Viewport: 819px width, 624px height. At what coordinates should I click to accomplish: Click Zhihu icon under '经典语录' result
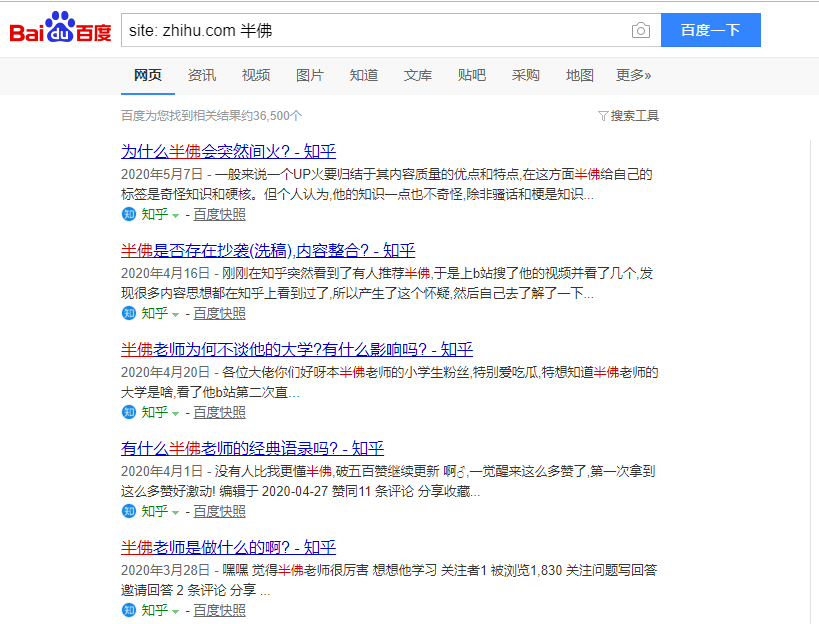pyautogui.click(x=129, y=511)
